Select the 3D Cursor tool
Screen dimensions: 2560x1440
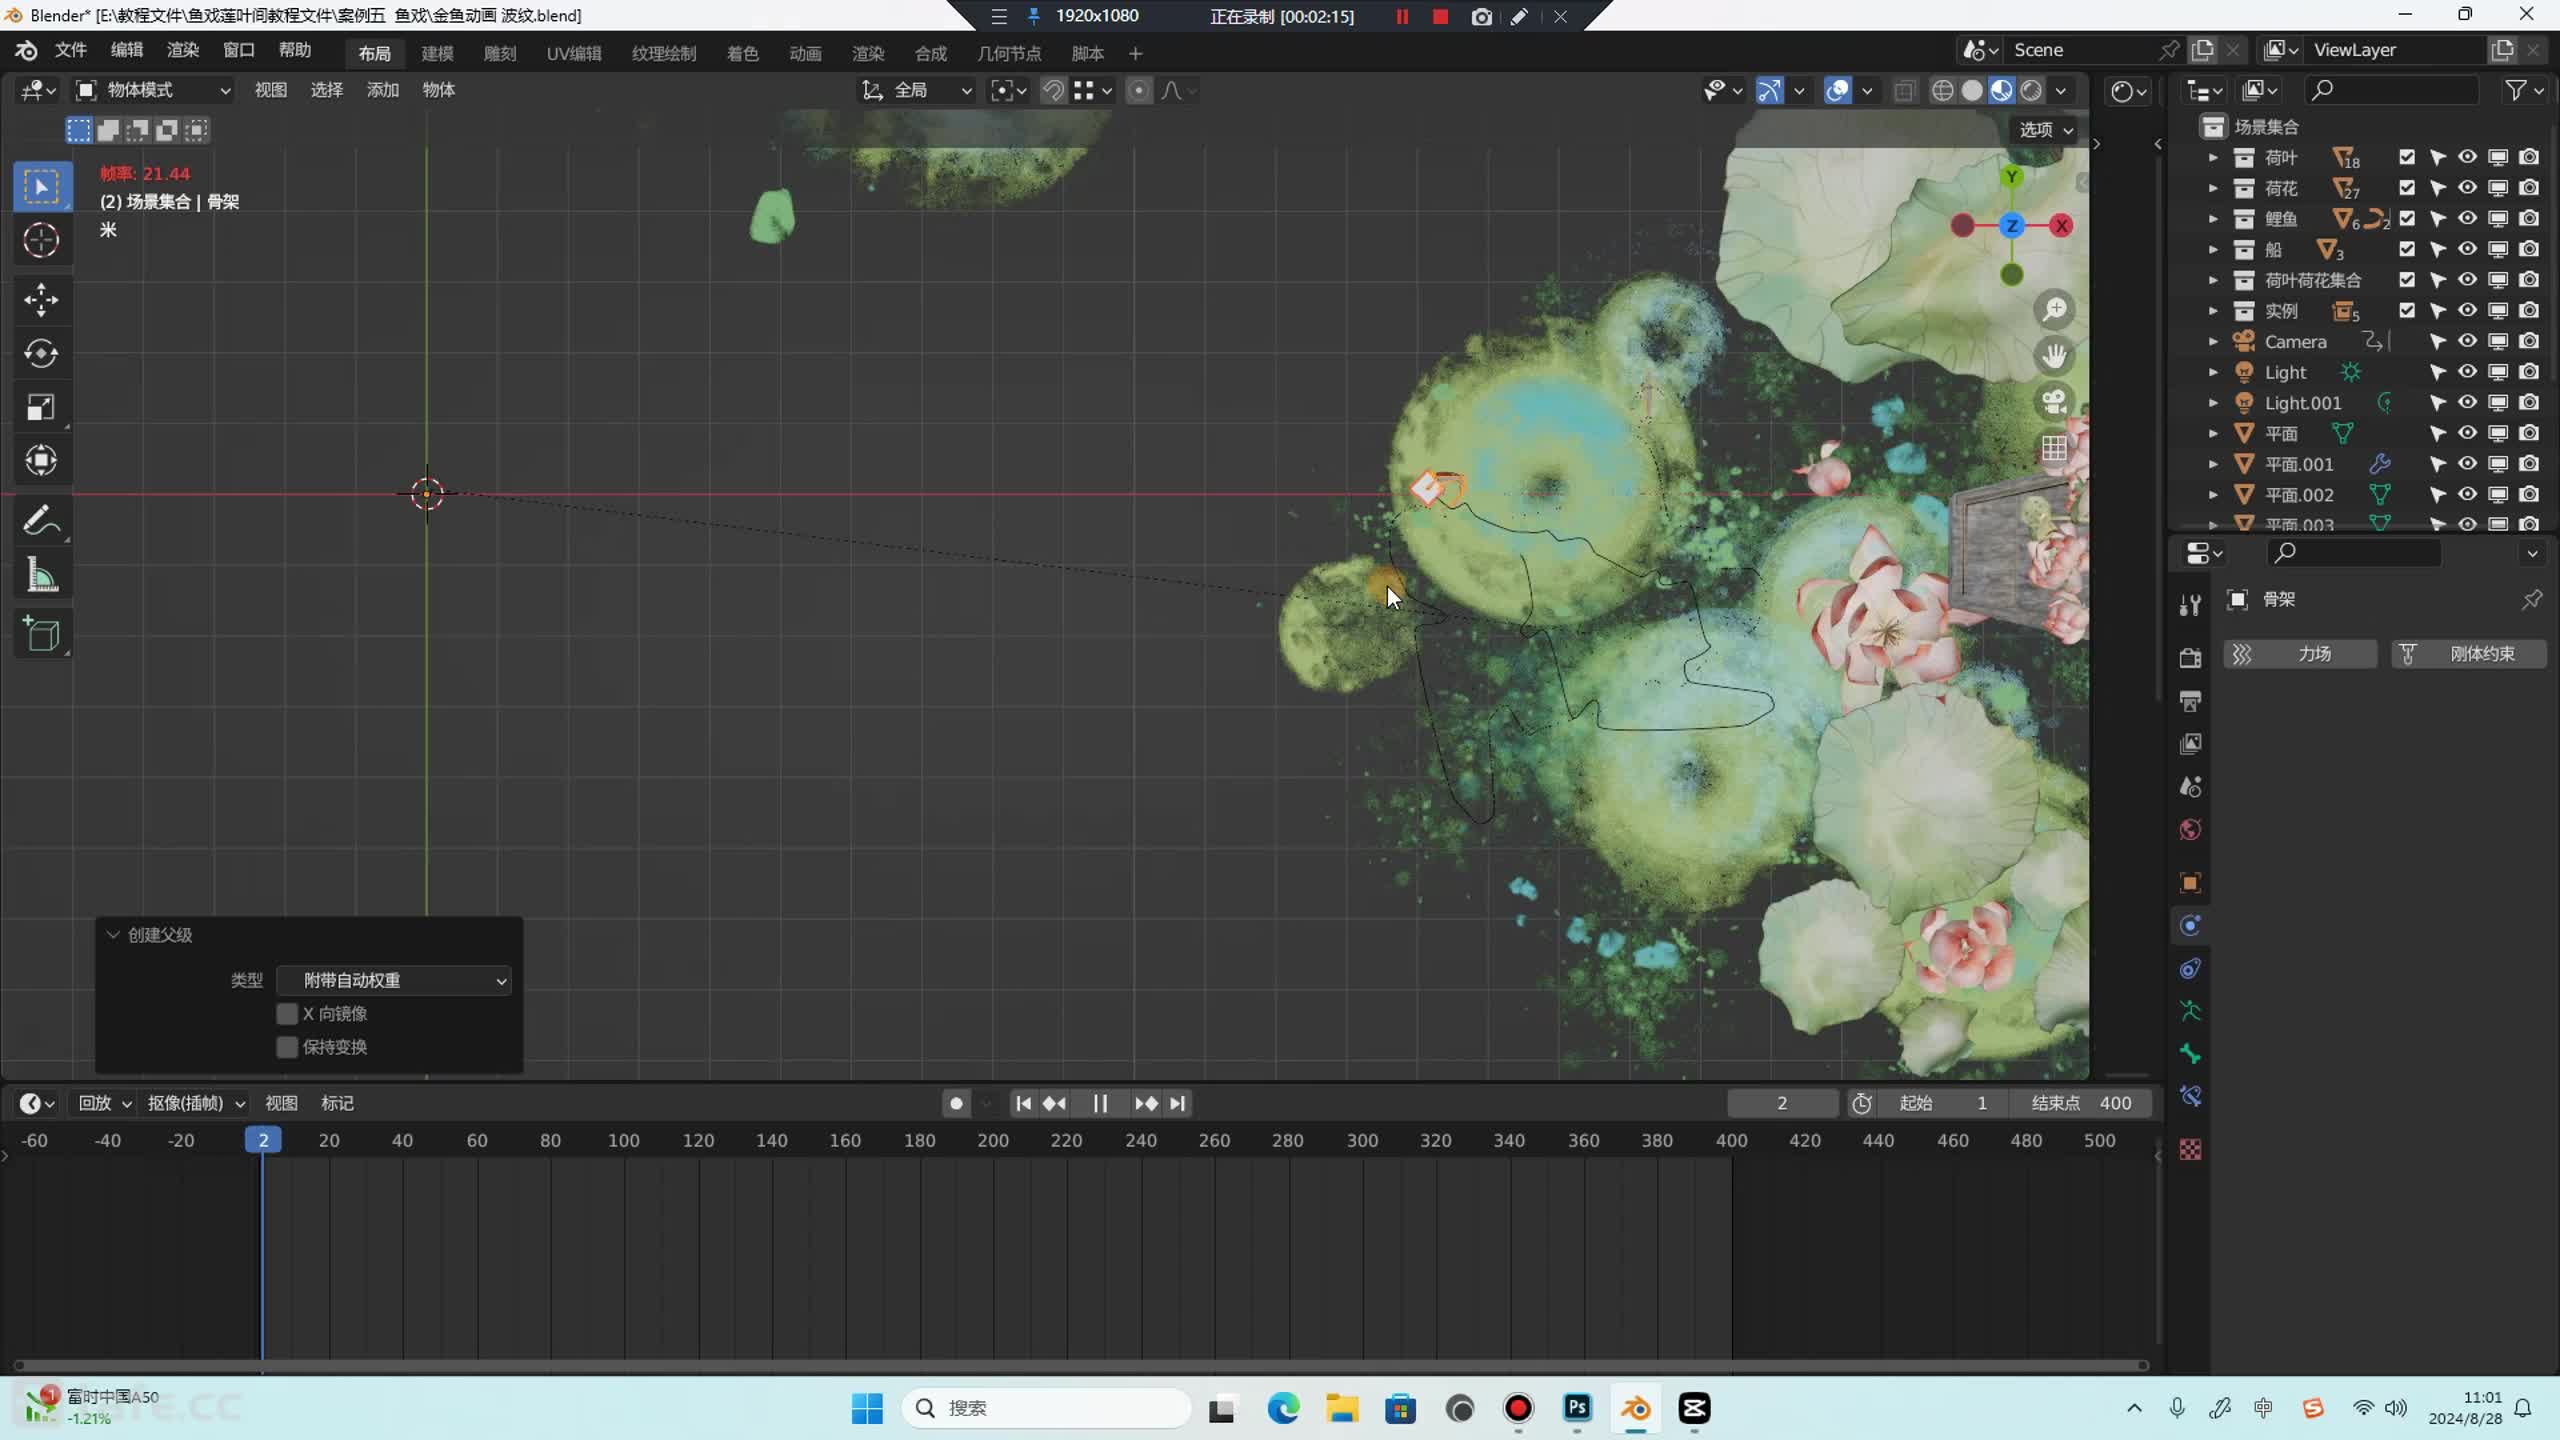(x=41, y=240)
